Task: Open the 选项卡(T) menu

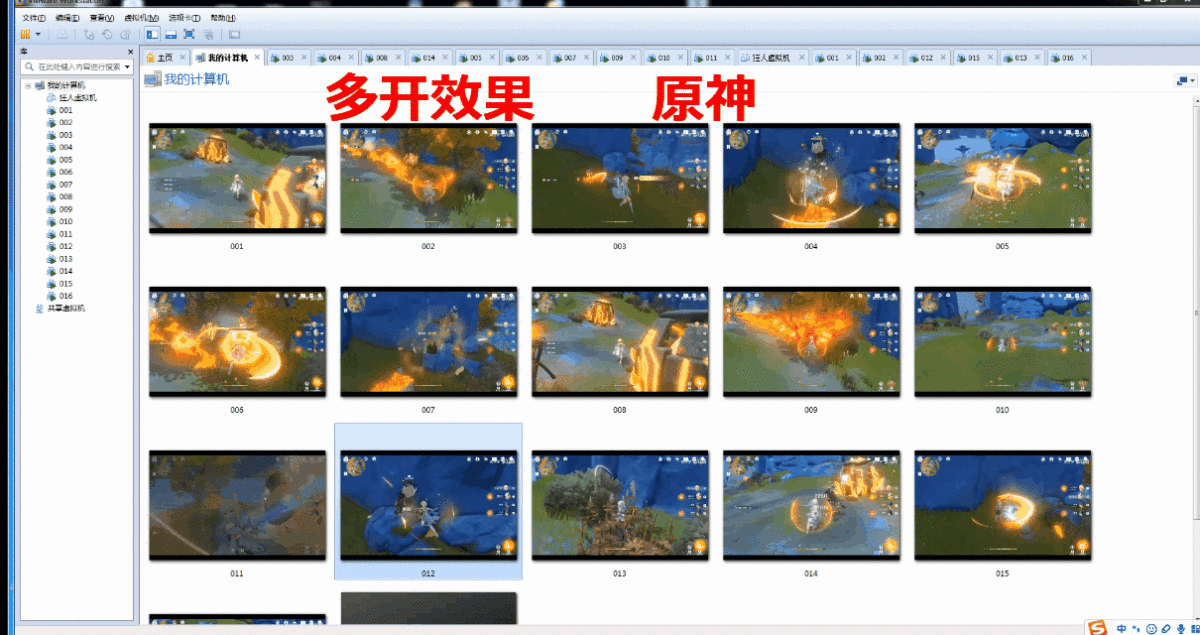Action: pos(184,18)
